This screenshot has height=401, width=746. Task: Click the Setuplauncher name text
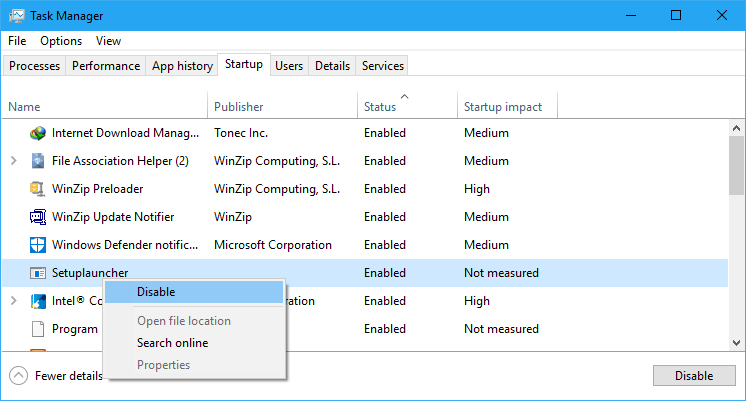(x=90, y=273)
